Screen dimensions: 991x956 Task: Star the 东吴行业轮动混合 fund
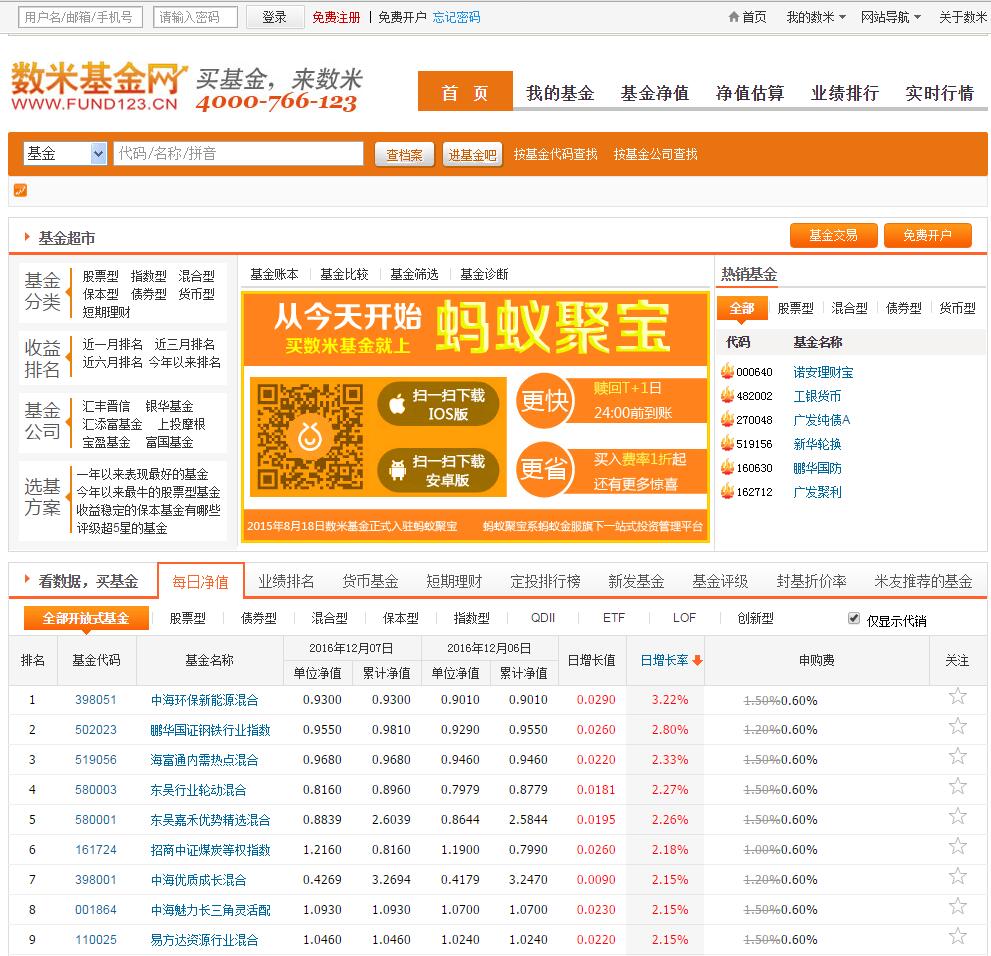[958, 786]
